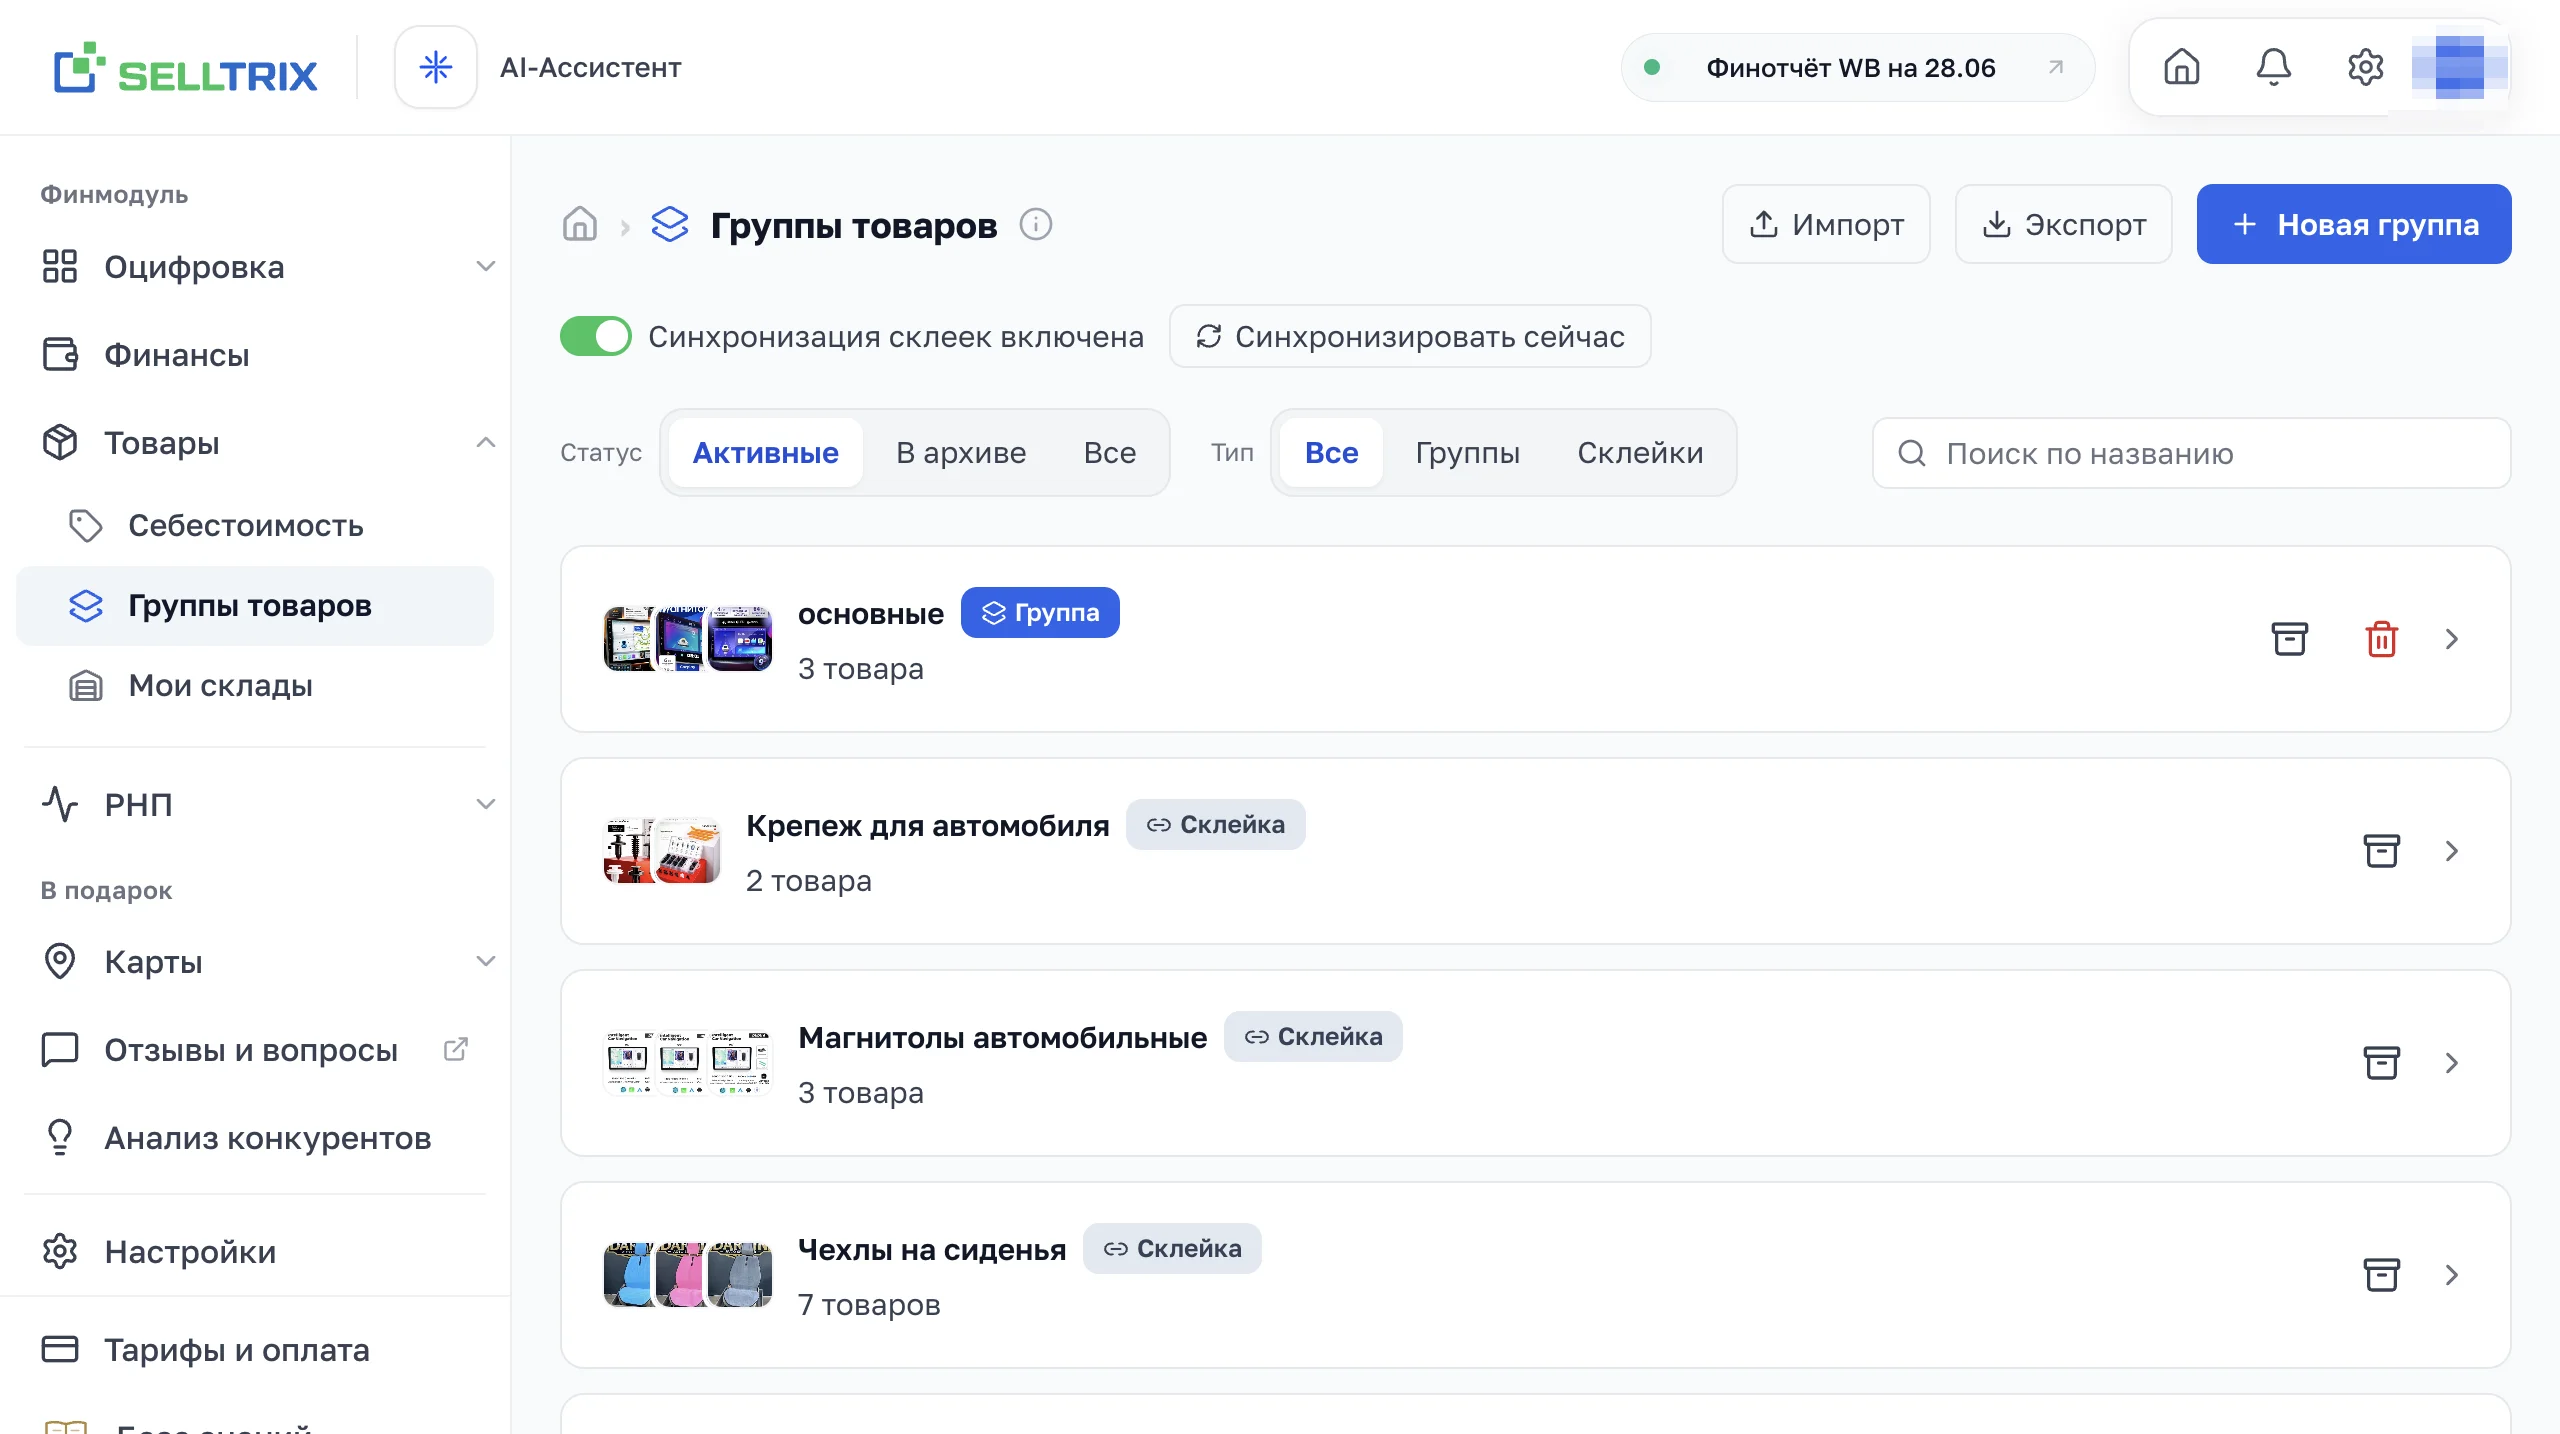Filter by Группы type

click(1467, 453)
